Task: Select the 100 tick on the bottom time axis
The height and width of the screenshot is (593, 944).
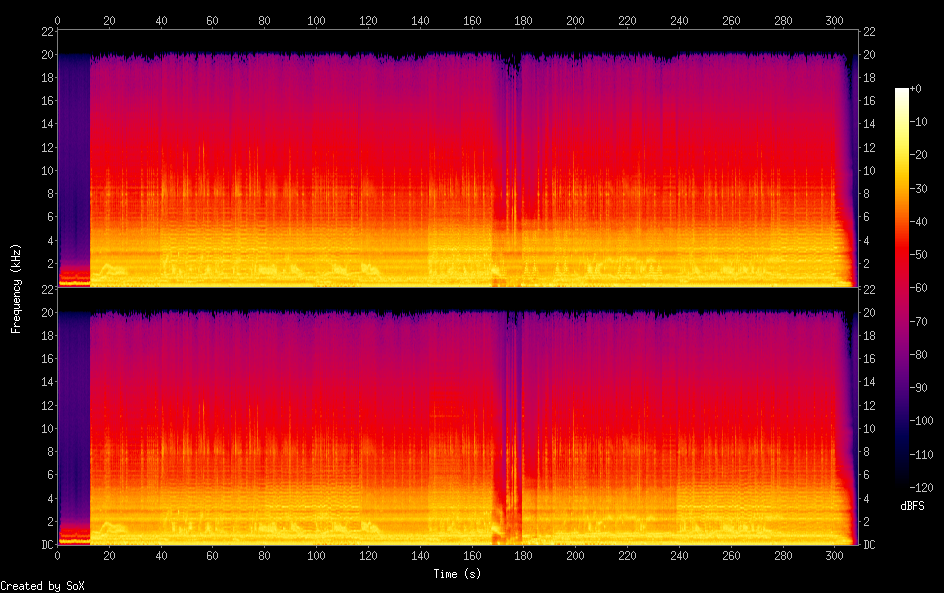Action: [x=316, y=555]
